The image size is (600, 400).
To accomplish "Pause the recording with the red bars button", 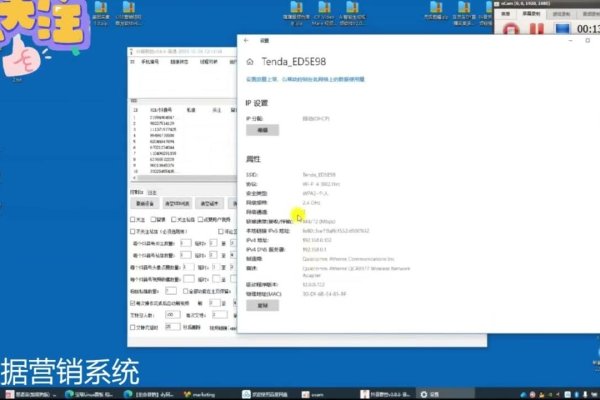I will tap(536, 28).
